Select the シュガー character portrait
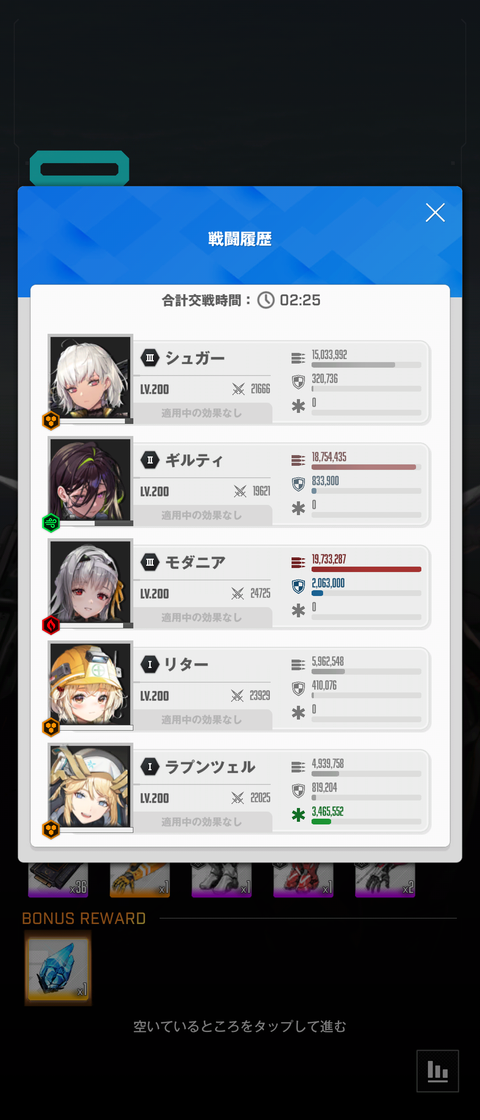This screenshot has height=1120, width=480. [x=91, y=379]
